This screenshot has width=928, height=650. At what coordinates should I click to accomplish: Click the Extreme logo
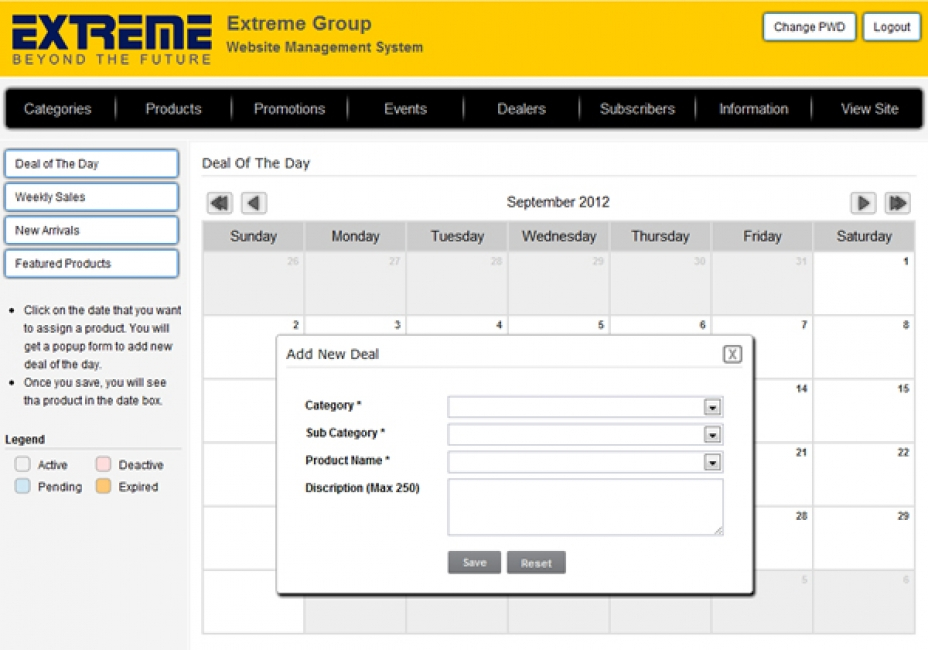[112, 40]
